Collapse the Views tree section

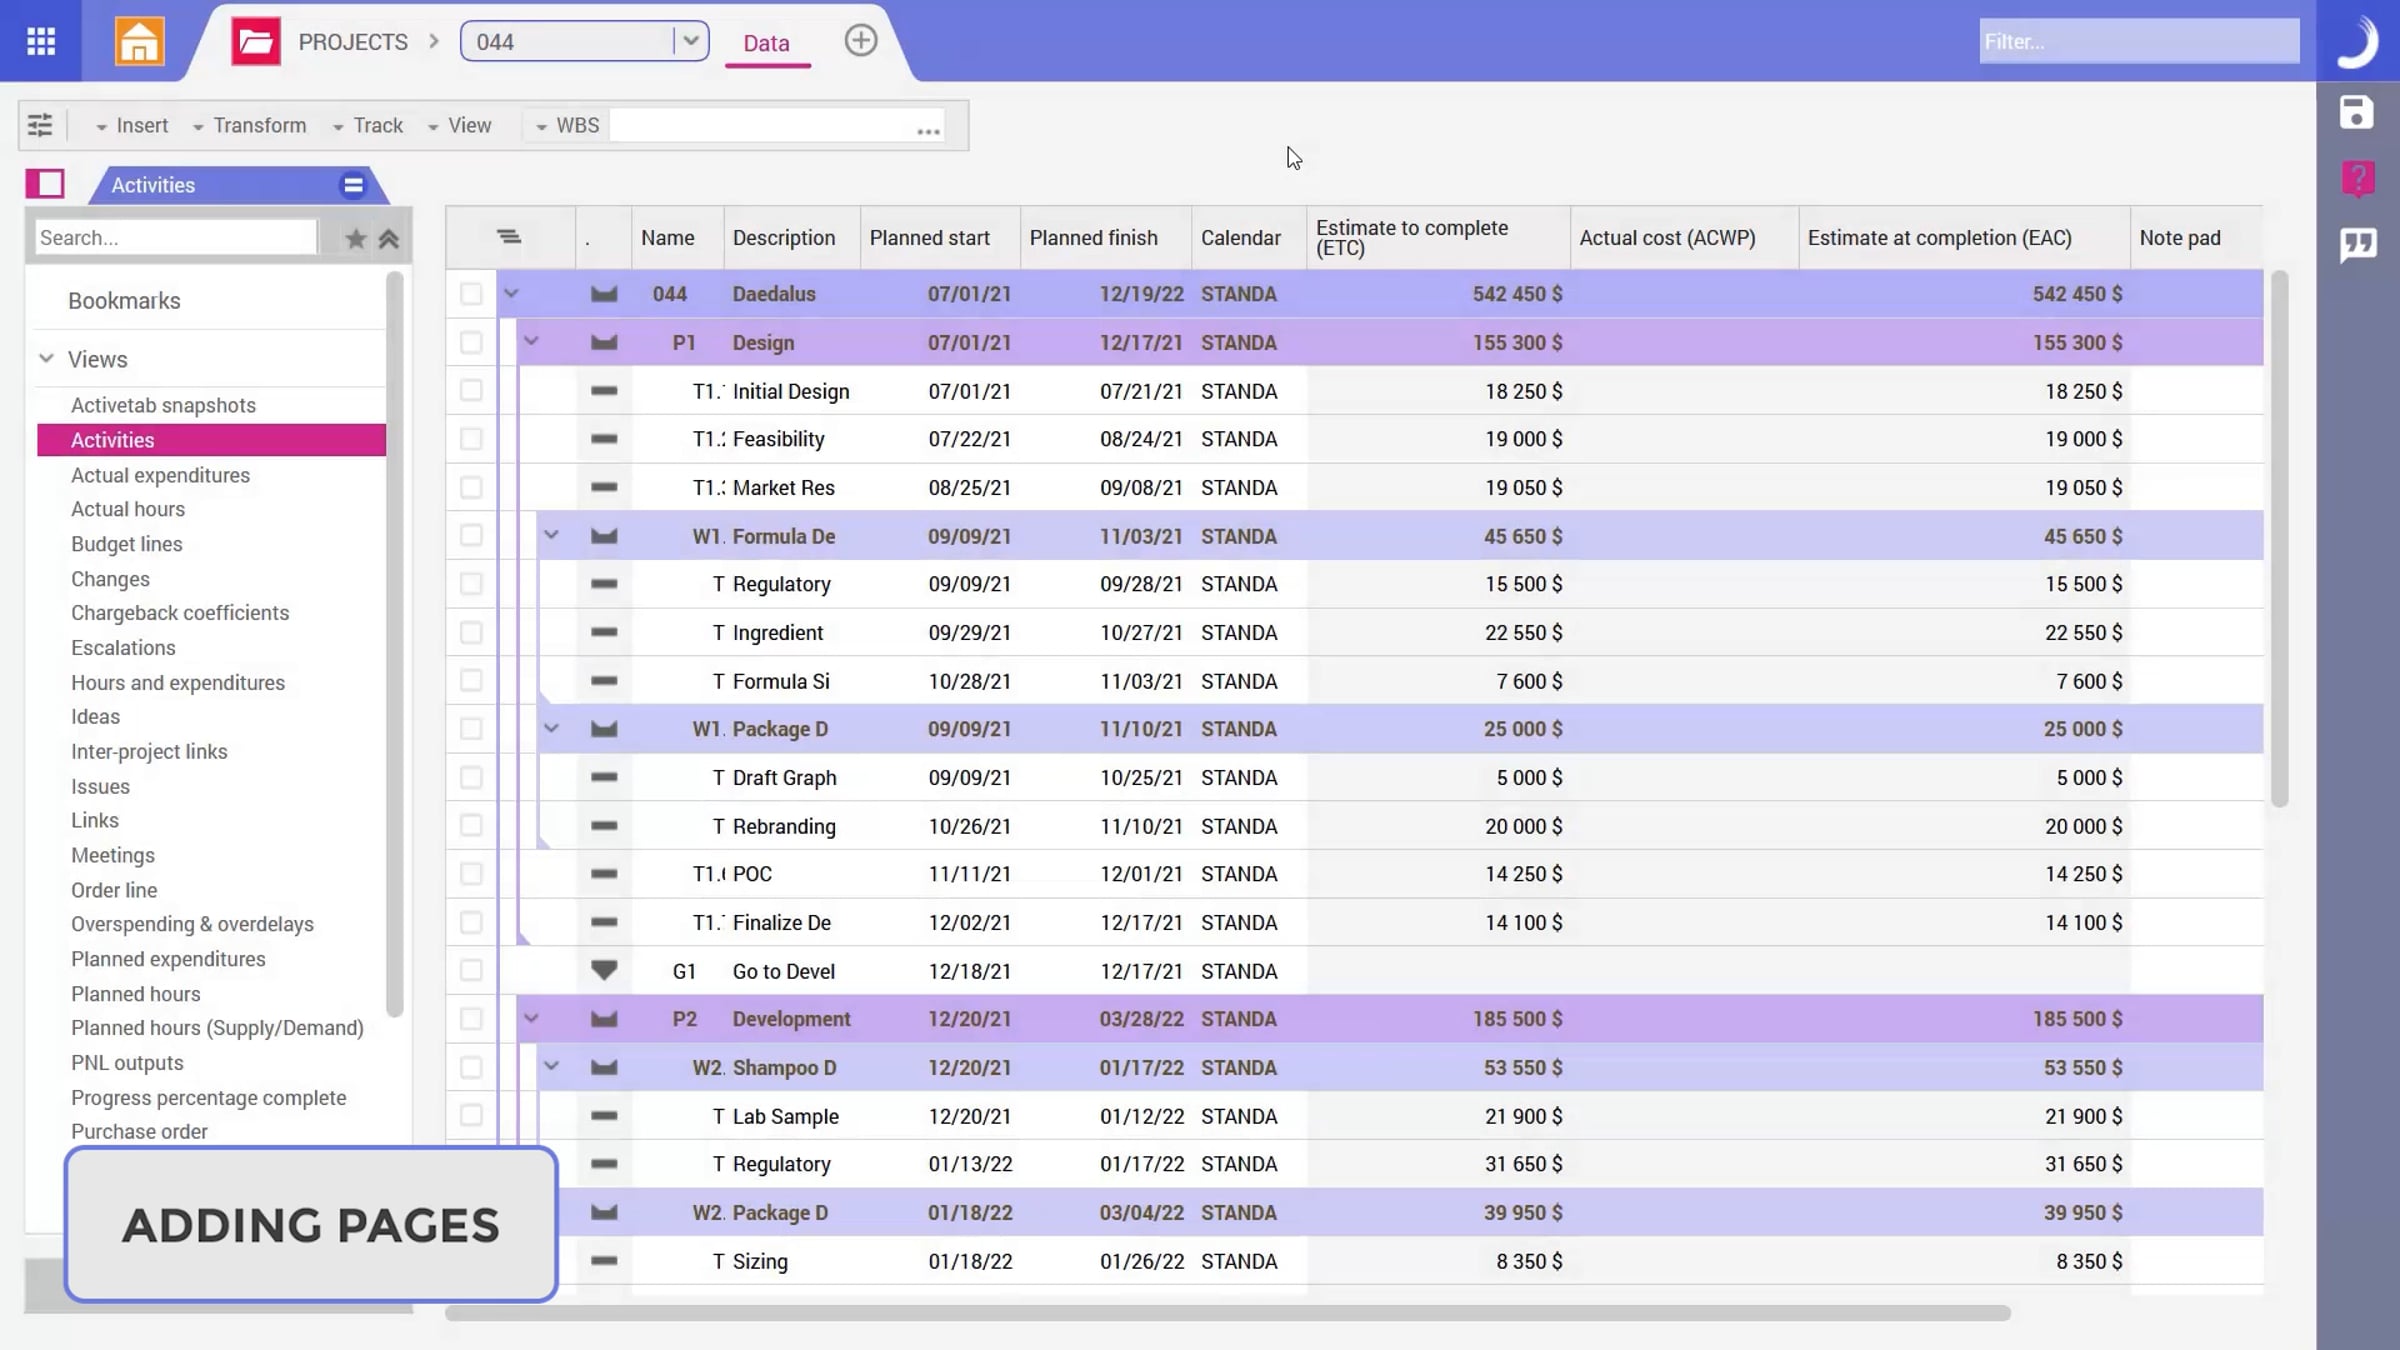pyautogui.click(x=46, y=359)
